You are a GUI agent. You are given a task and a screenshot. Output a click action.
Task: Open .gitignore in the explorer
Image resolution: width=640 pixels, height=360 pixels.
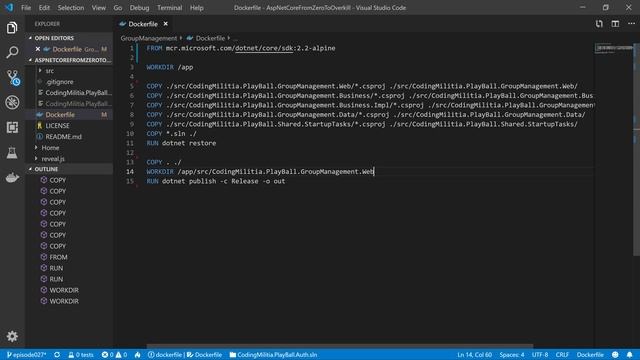(x=60, y=82)
